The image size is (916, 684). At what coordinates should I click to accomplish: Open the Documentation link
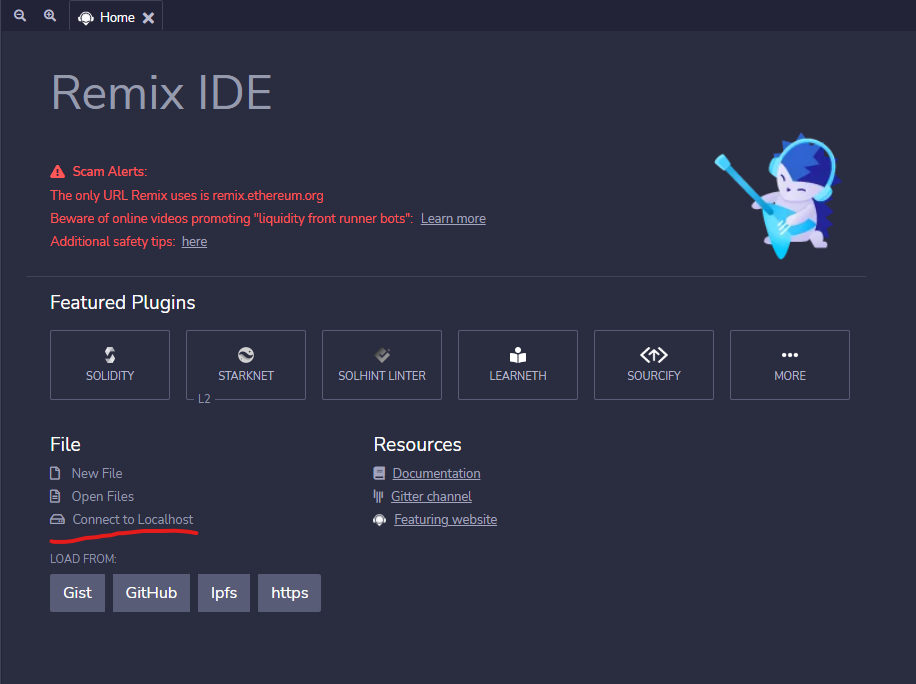tap(436, 473)
